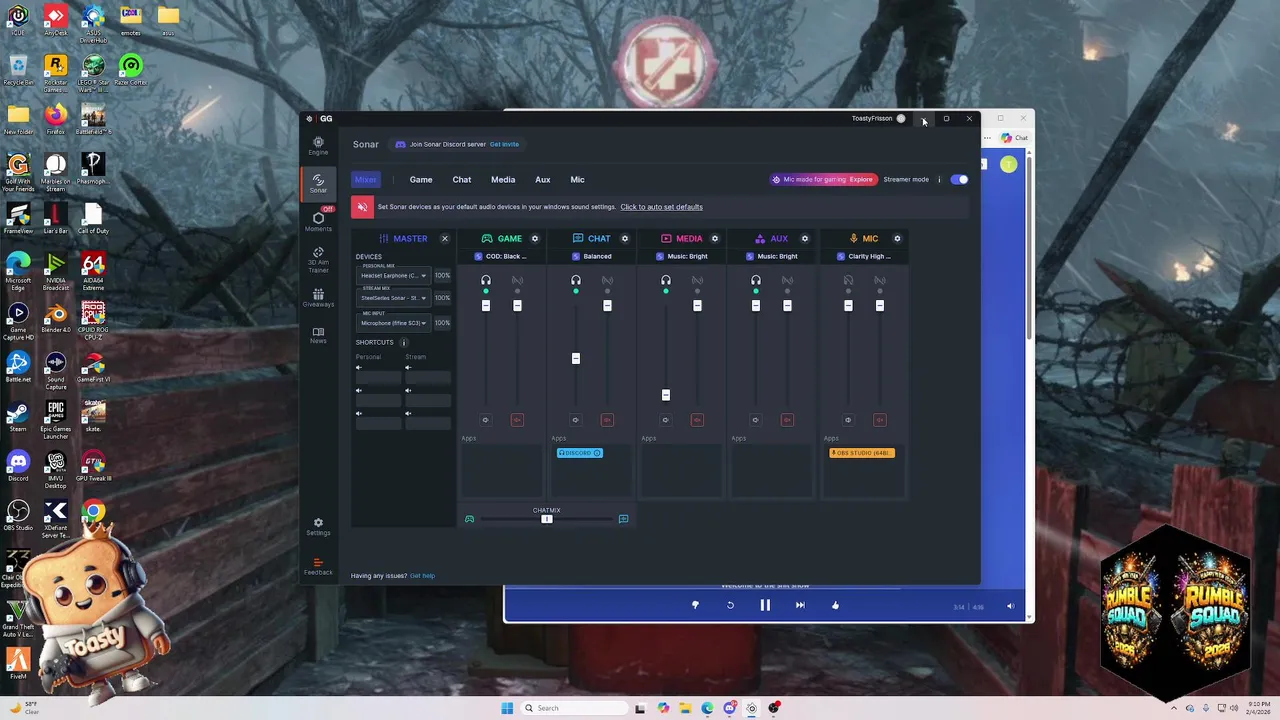Open 3D Aim Trainer in sidebar

[318, 260]
